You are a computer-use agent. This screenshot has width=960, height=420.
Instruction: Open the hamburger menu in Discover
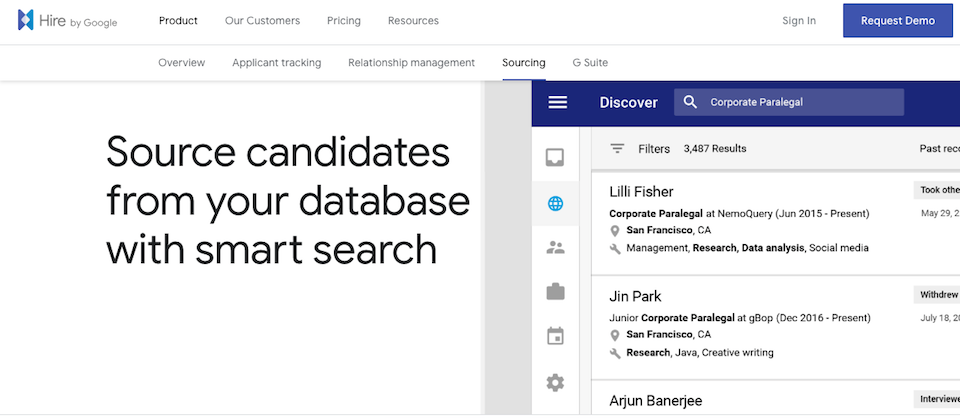(557, 102)
